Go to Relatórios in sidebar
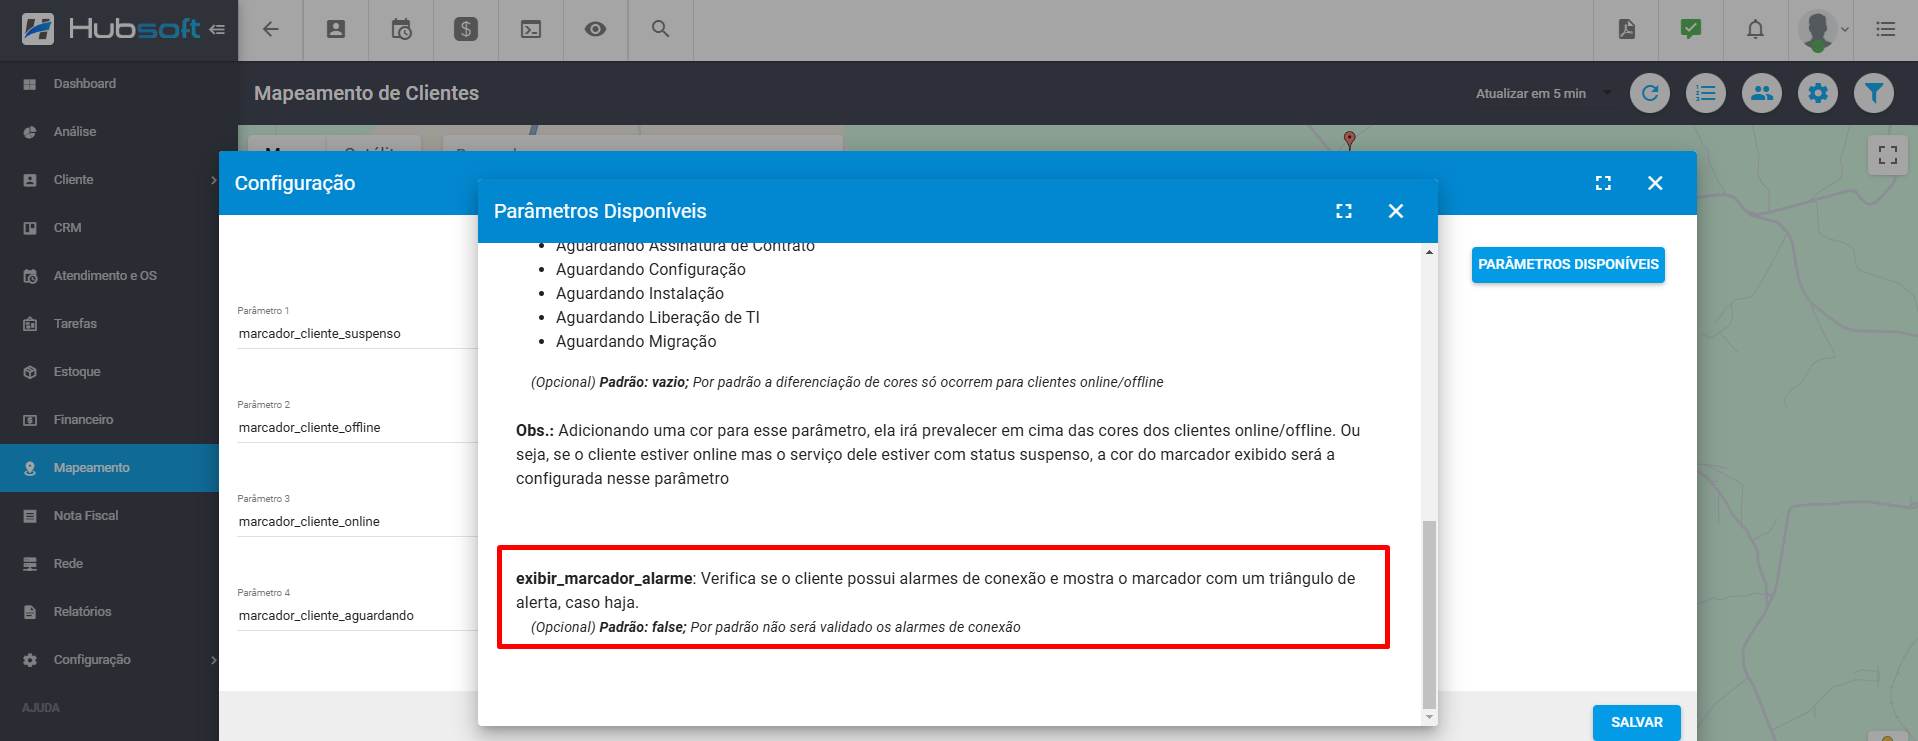Screen dimensions: 1918x741 tap(82, 612)
